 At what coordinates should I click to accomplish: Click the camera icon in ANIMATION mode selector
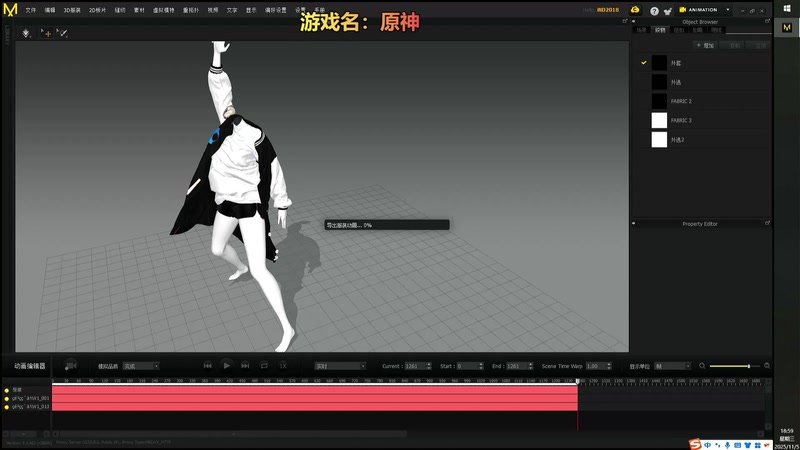pos(683,10)
